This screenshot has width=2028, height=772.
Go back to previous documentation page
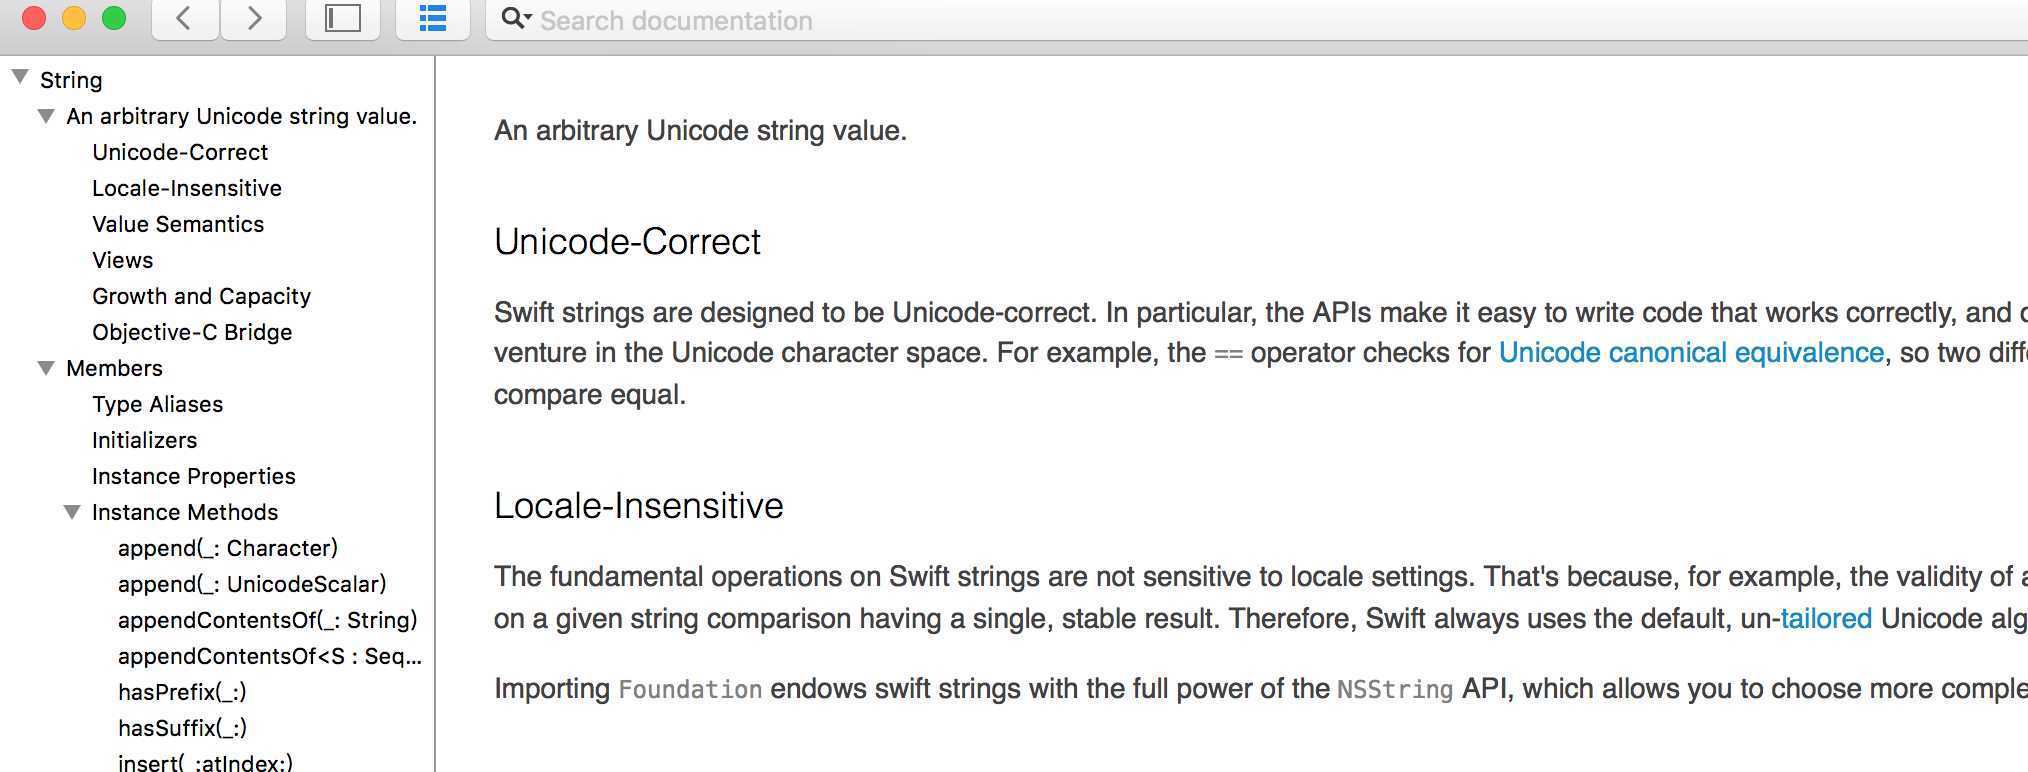tap(184, 18)
